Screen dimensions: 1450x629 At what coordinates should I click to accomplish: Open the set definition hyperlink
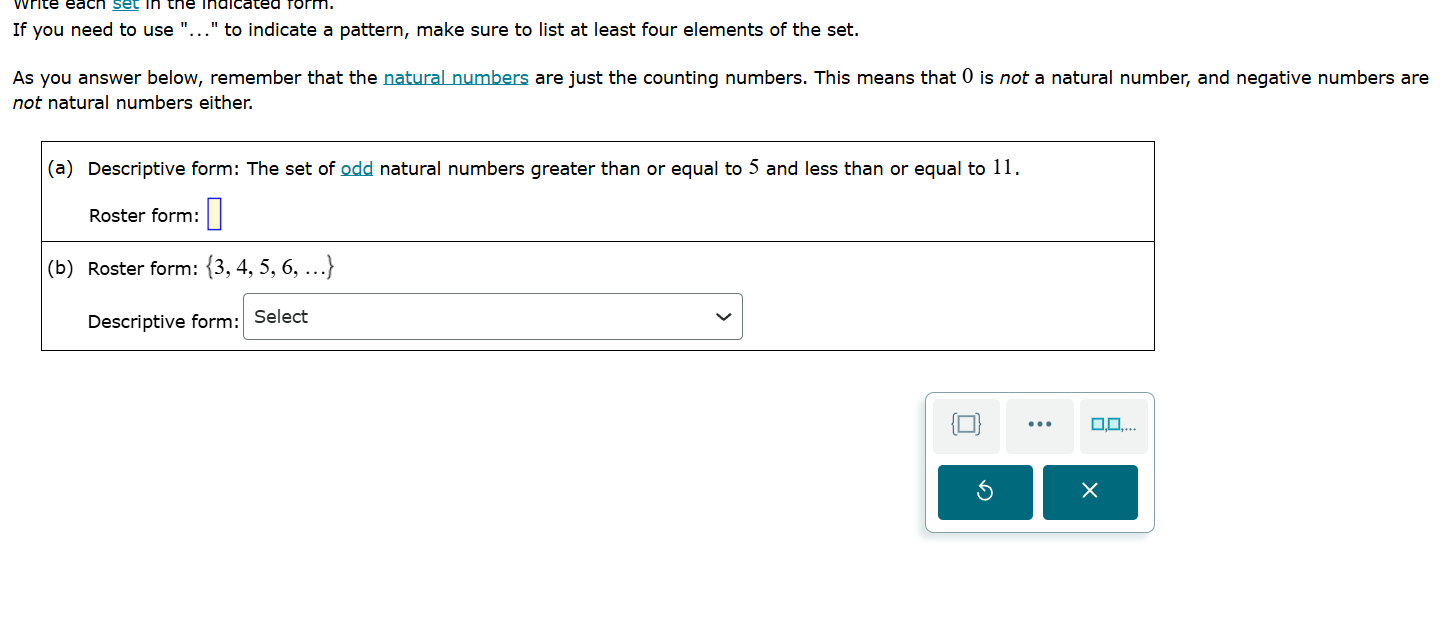point(124,6)
